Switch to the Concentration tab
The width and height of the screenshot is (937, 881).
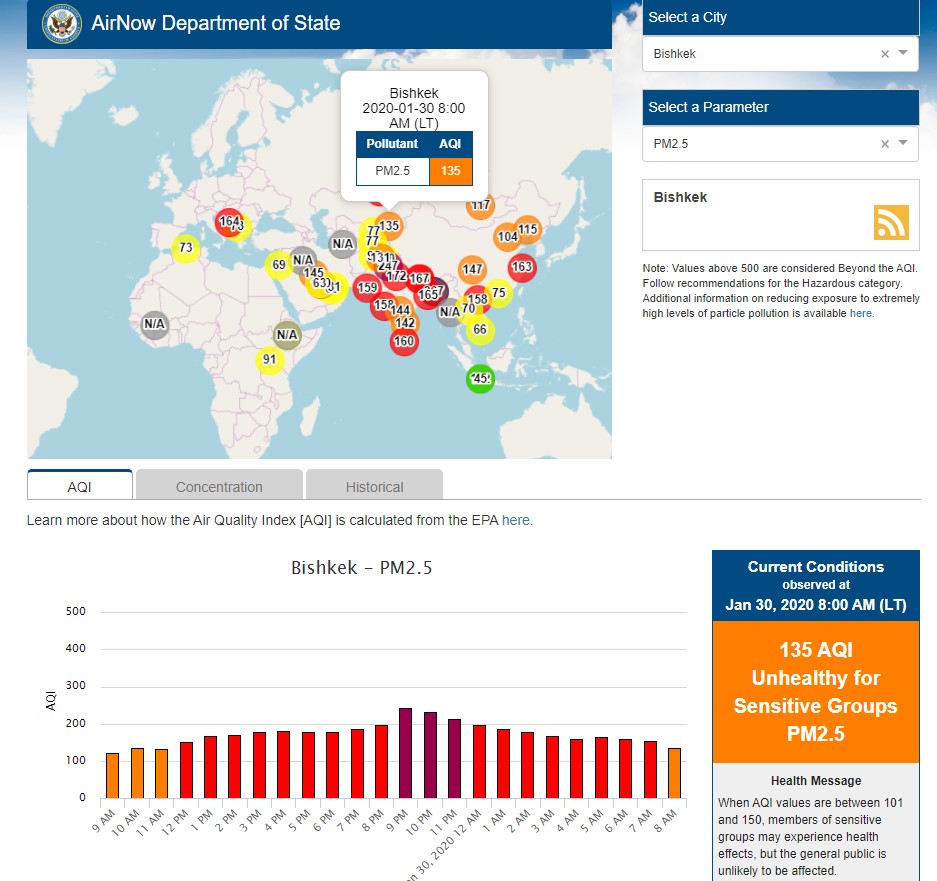coord(219,486)
